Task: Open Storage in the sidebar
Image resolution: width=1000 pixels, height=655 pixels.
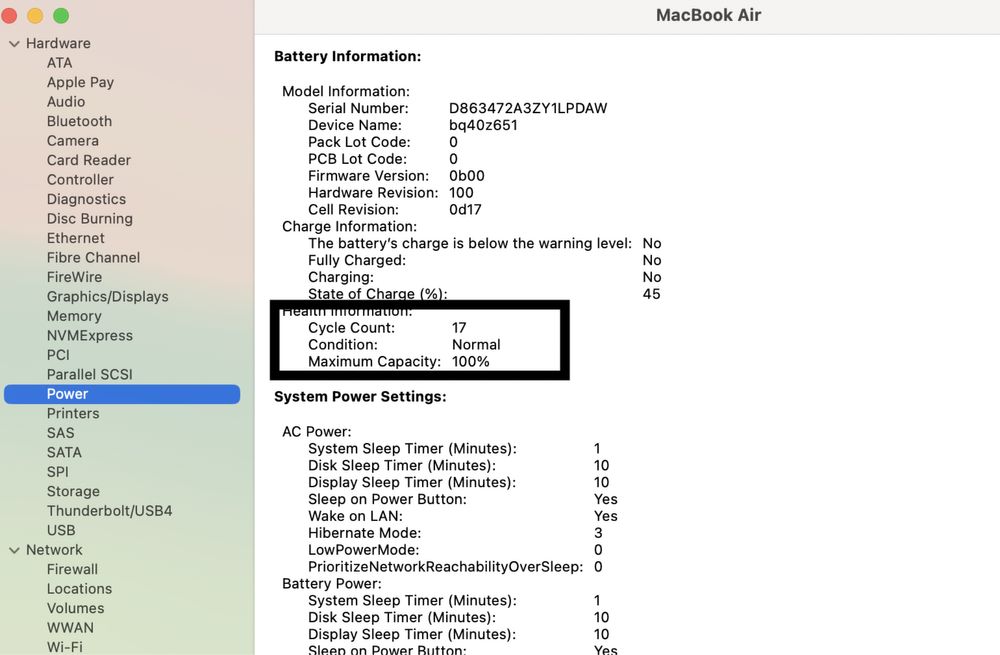Action: (x=73, y=492)
